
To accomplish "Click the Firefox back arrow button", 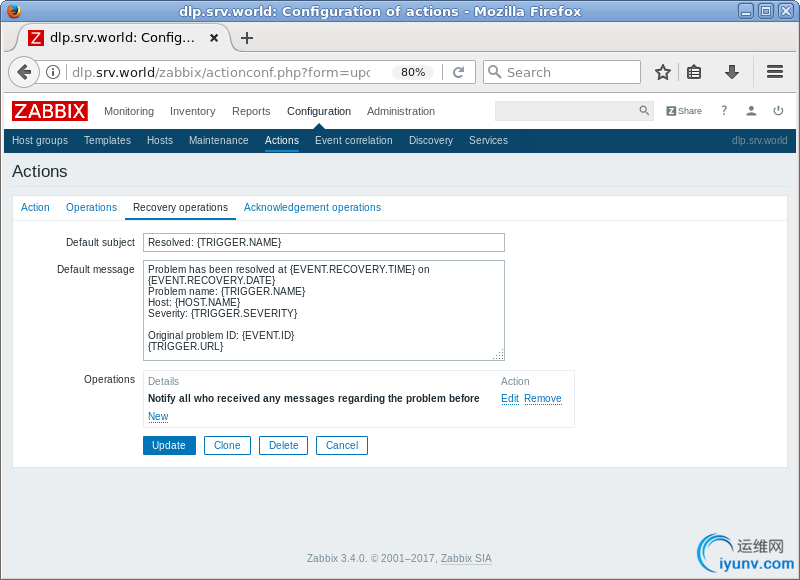I will (23, 72).
